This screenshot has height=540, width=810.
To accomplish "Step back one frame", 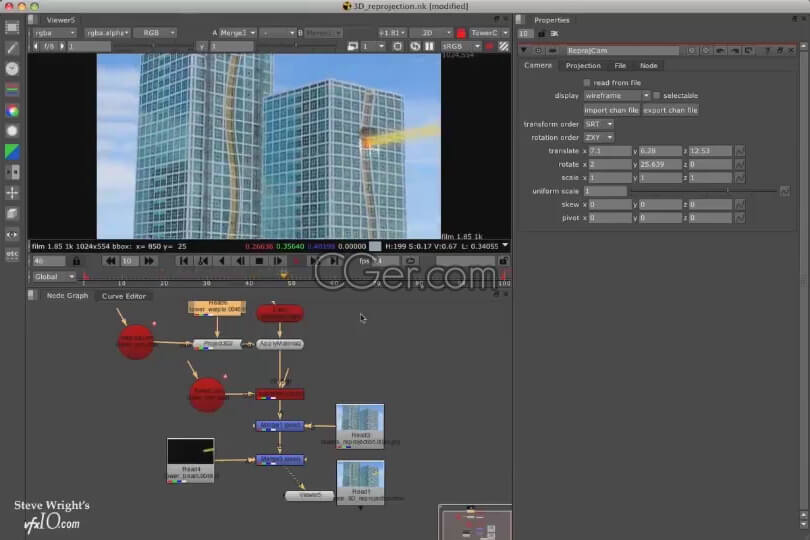I will 240,261.
